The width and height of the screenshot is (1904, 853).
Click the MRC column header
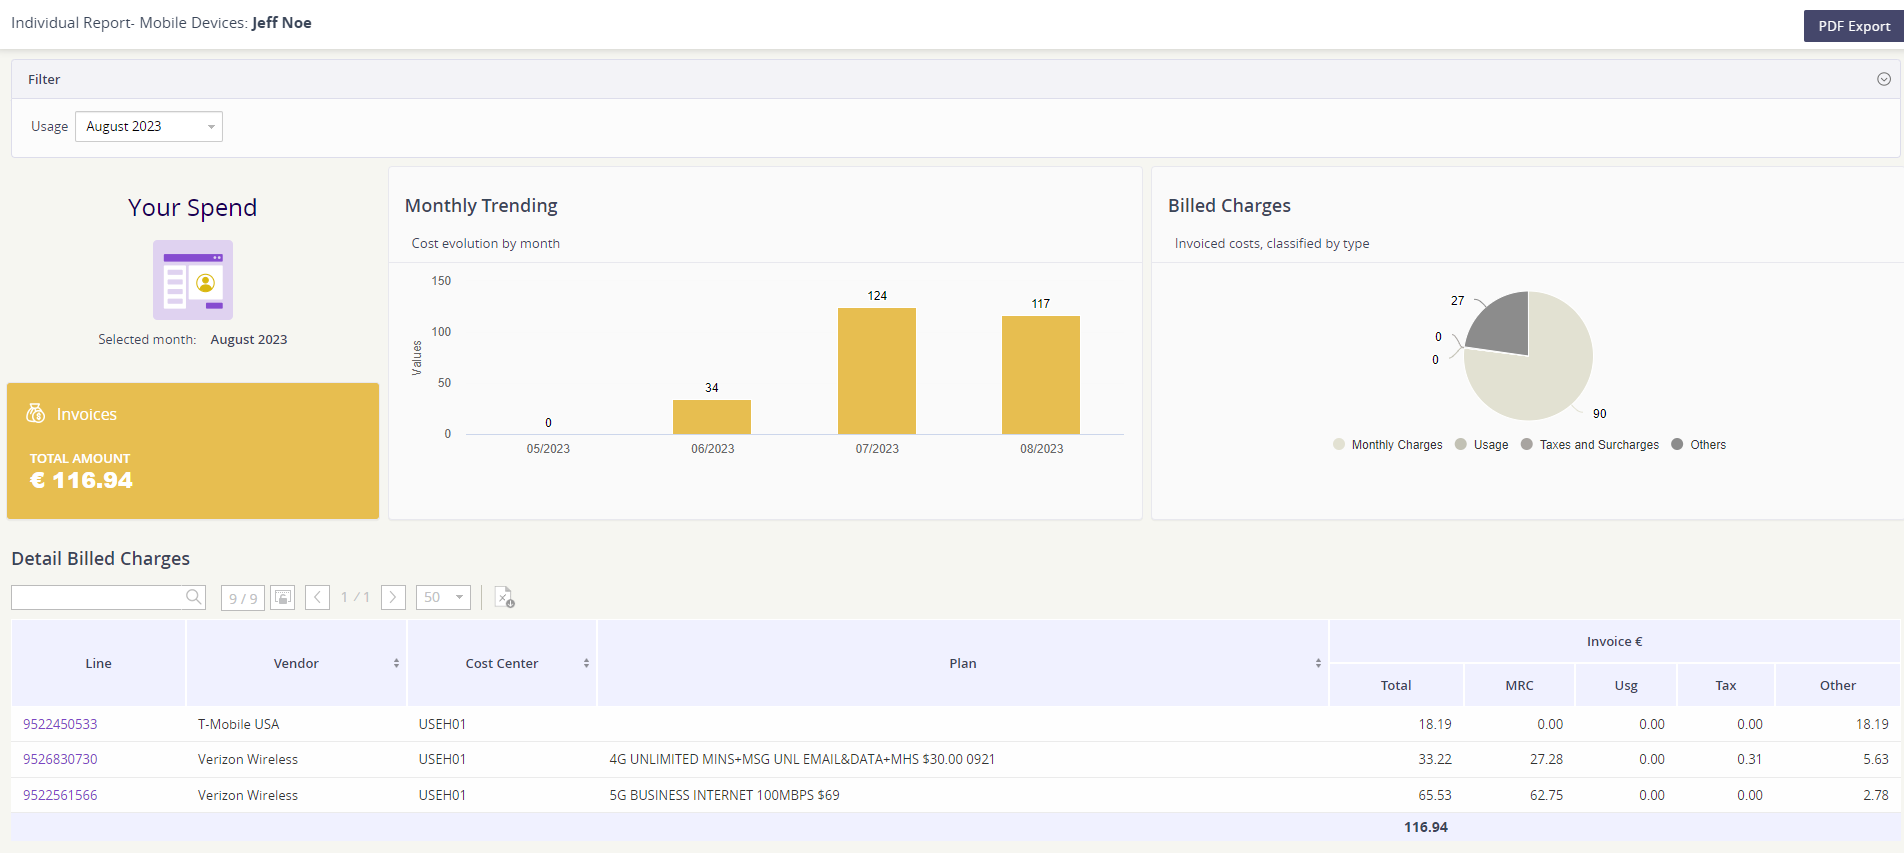tap(1519, 685)
